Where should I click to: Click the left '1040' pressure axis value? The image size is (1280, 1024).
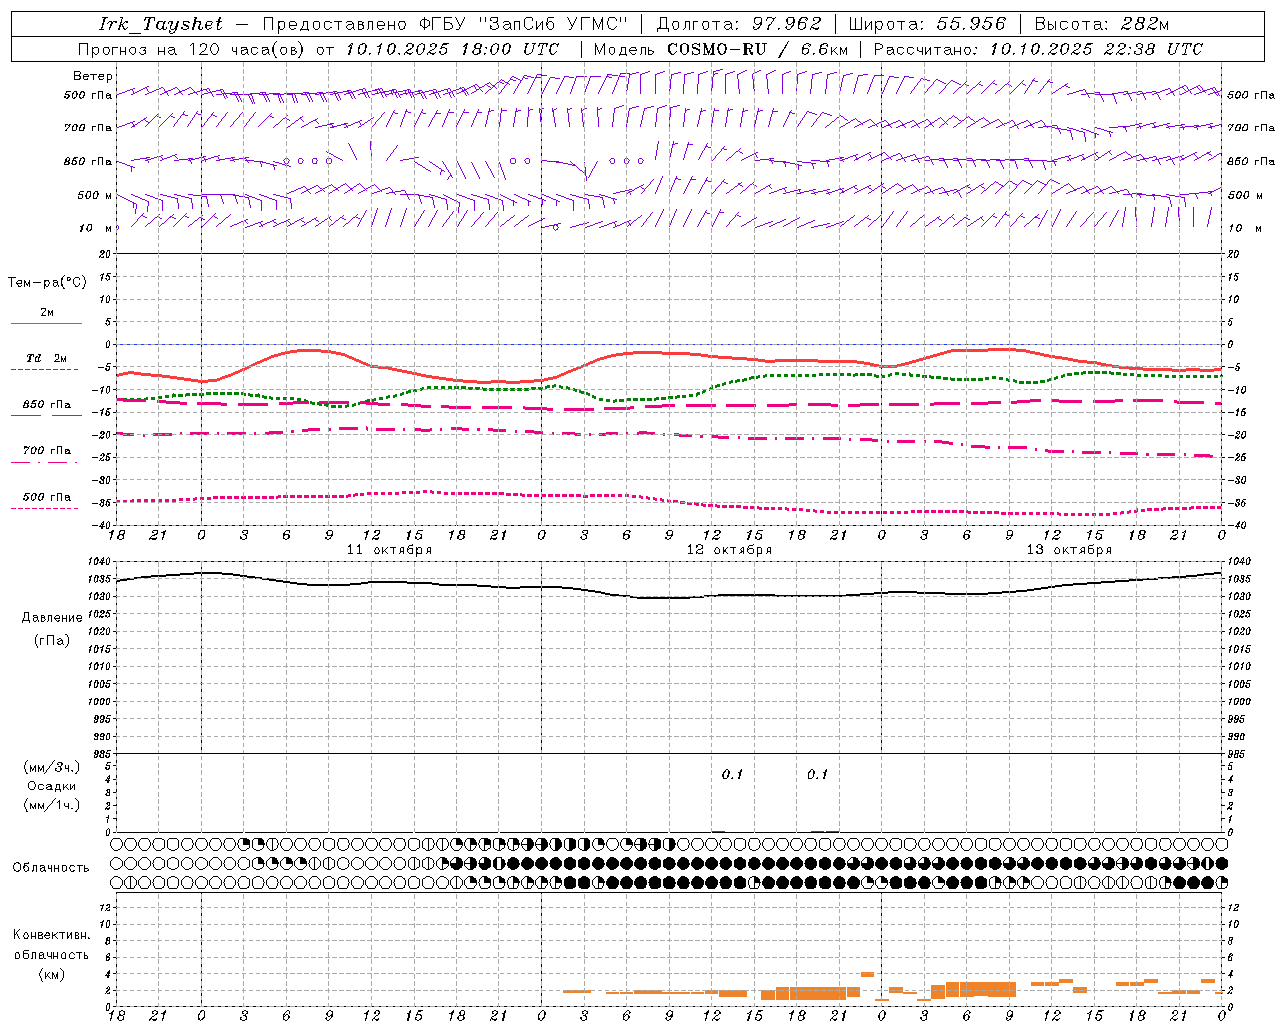[100, 562]
